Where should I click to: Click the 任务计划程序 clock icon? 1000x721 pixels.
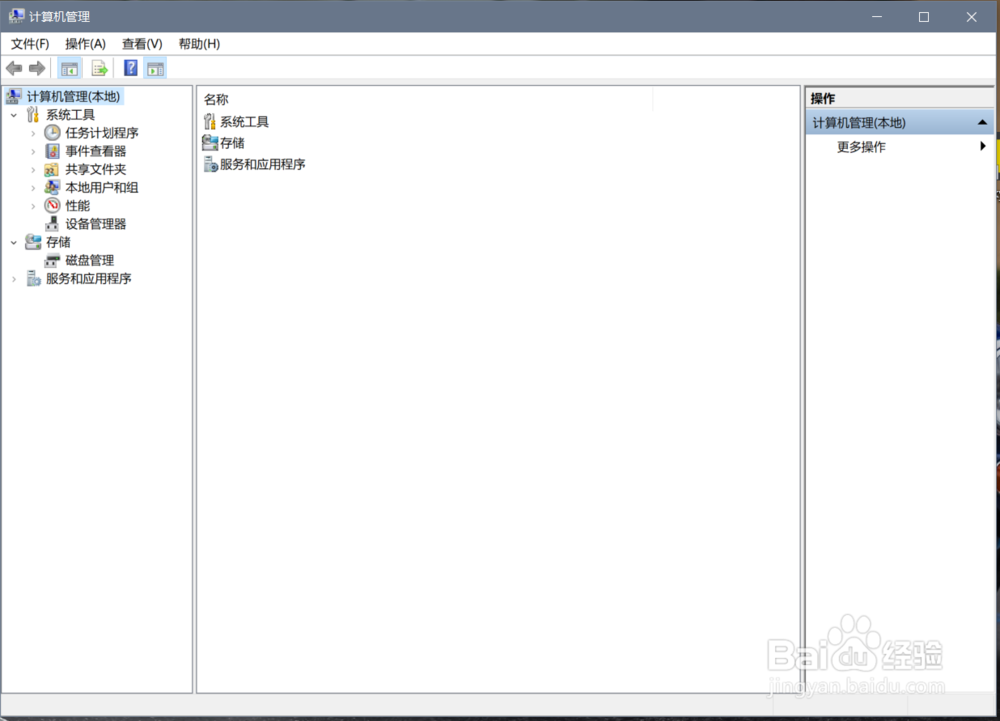click(x=52, y=133)
